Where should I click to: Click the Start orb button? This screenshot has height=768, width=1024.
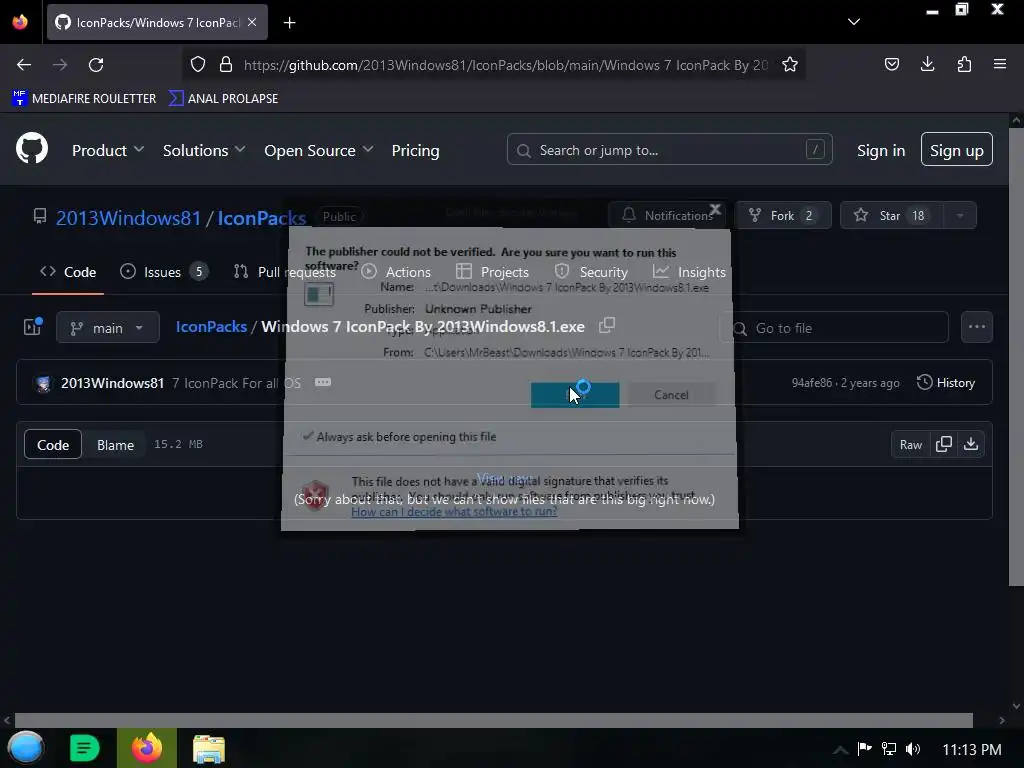pos(26,748)
